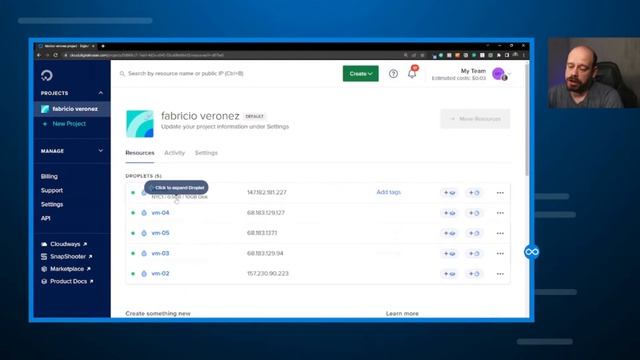Click the project avatar thumbnail

(x=140, y=124)
